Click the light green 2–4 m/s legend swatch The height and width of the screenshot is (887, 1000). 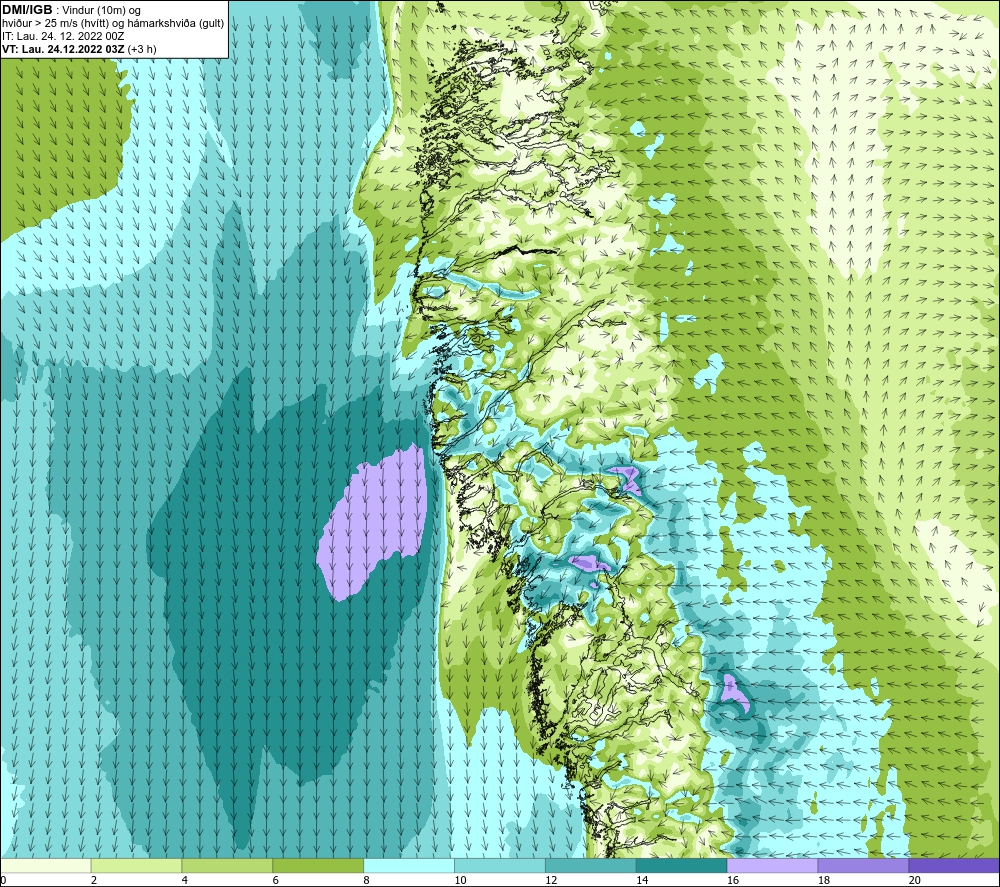(x=136, y=865)
